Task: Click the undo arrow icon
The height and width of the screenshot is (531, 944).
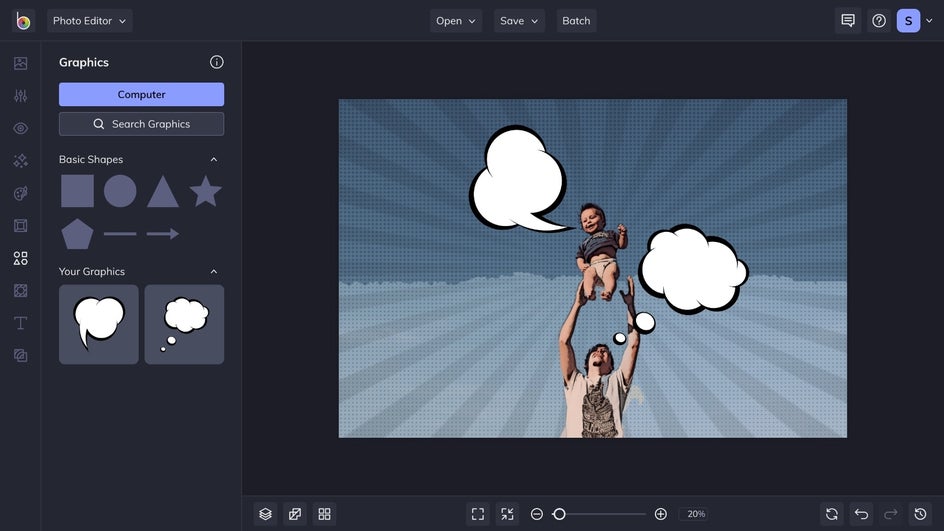Action: [862, 514]
